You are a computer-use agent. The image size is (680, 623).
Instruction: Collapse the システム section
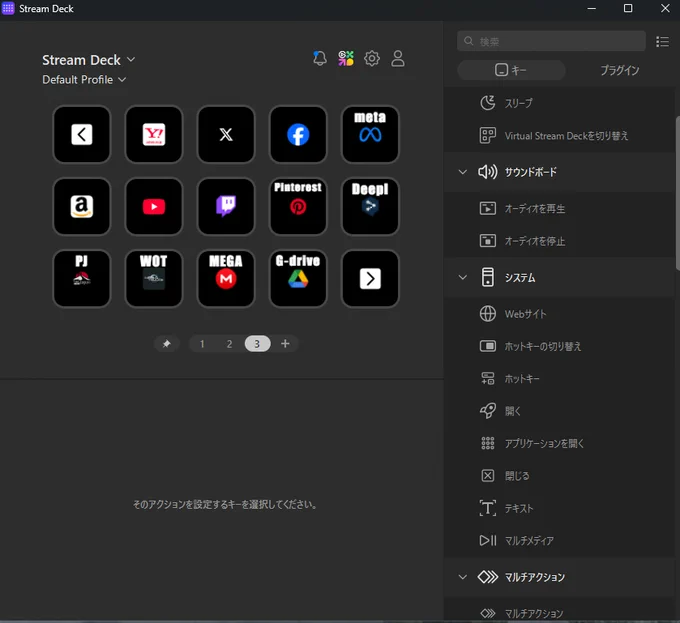463,277
